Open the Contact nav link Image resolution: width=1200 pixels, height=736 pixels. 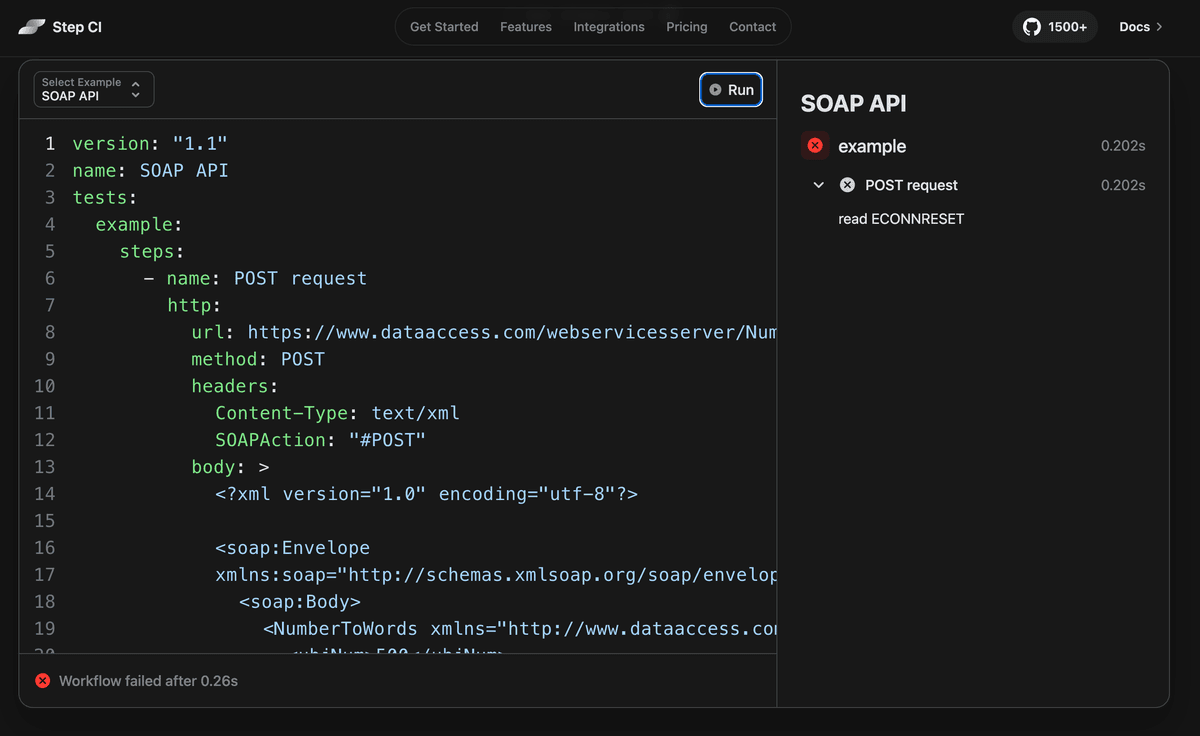click(x=752, y=27)
